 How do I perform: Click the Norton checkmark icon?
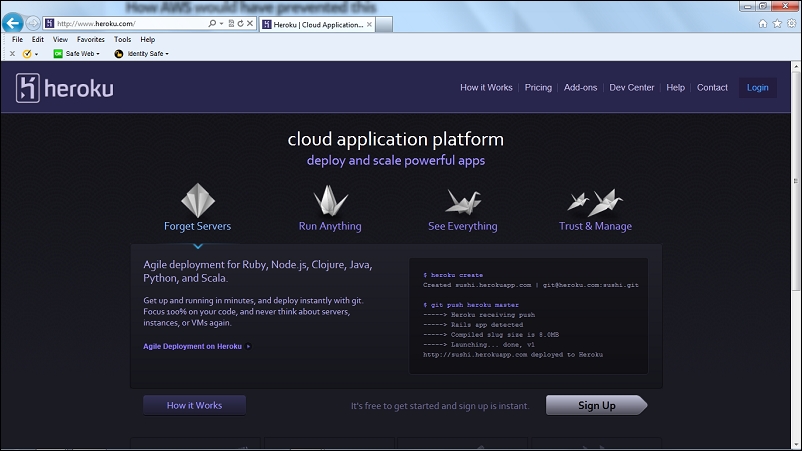pos(27,54)
